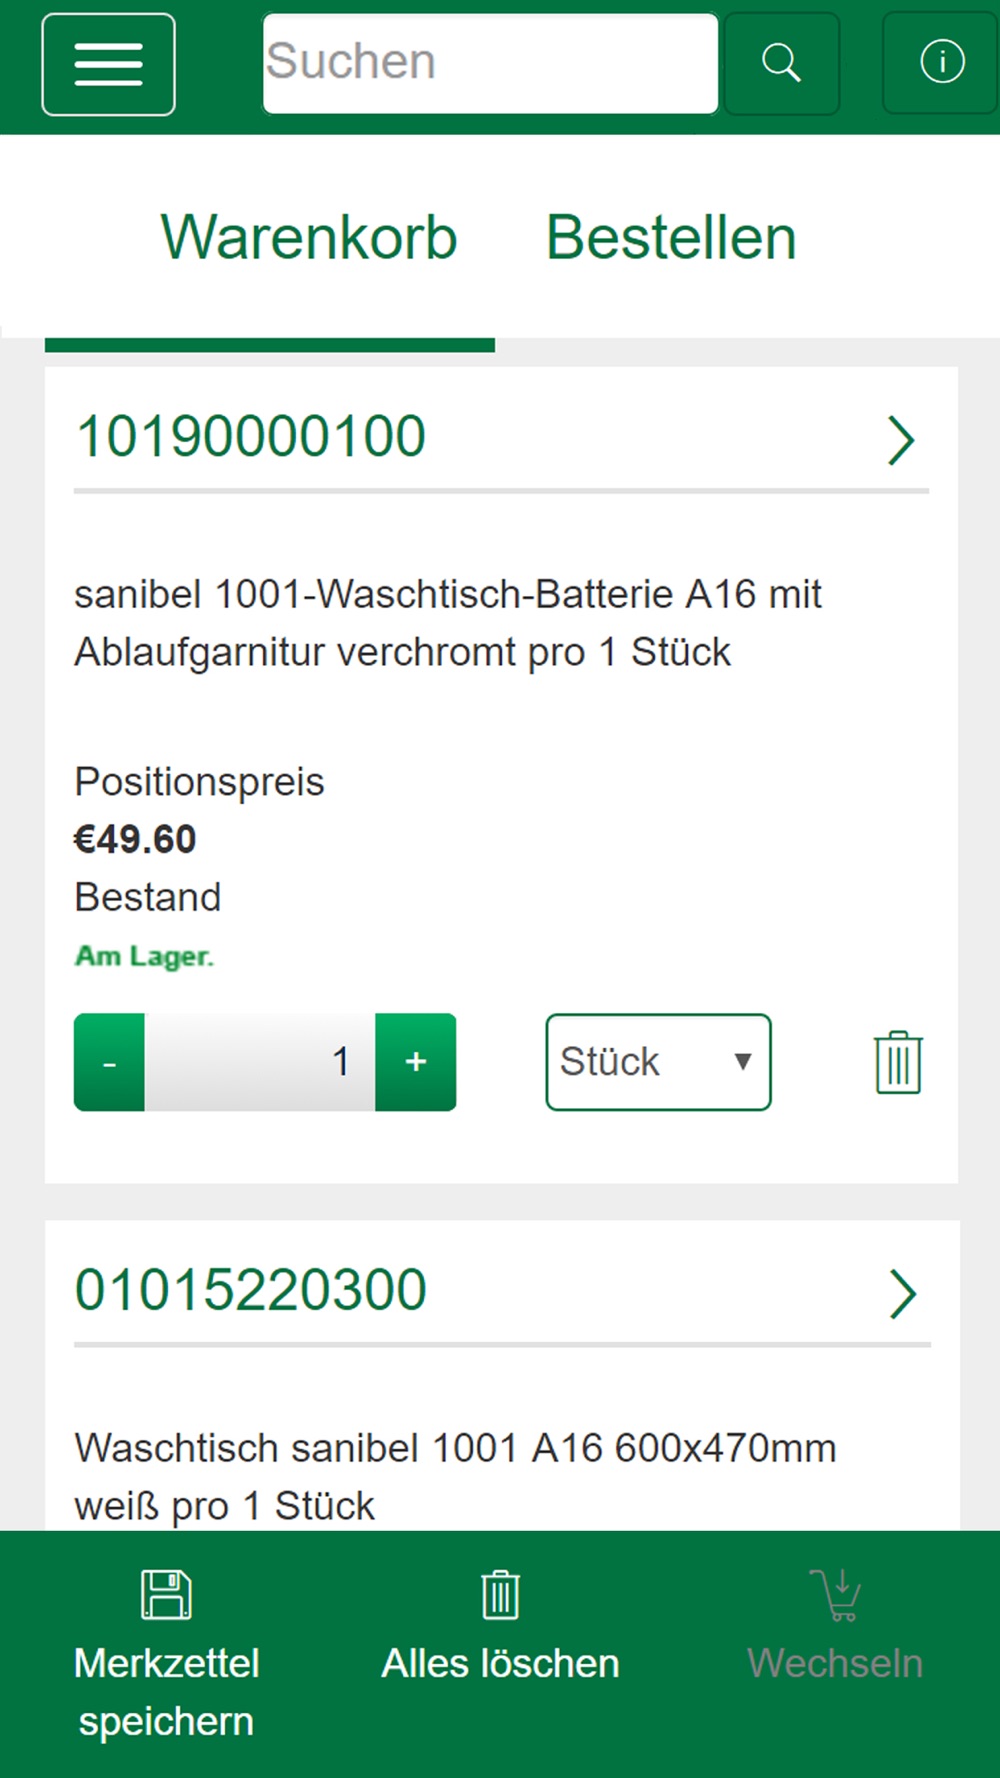
Task: Click the floppy disk save icon
Action: pyautogui.click(x=166, y=1594)
